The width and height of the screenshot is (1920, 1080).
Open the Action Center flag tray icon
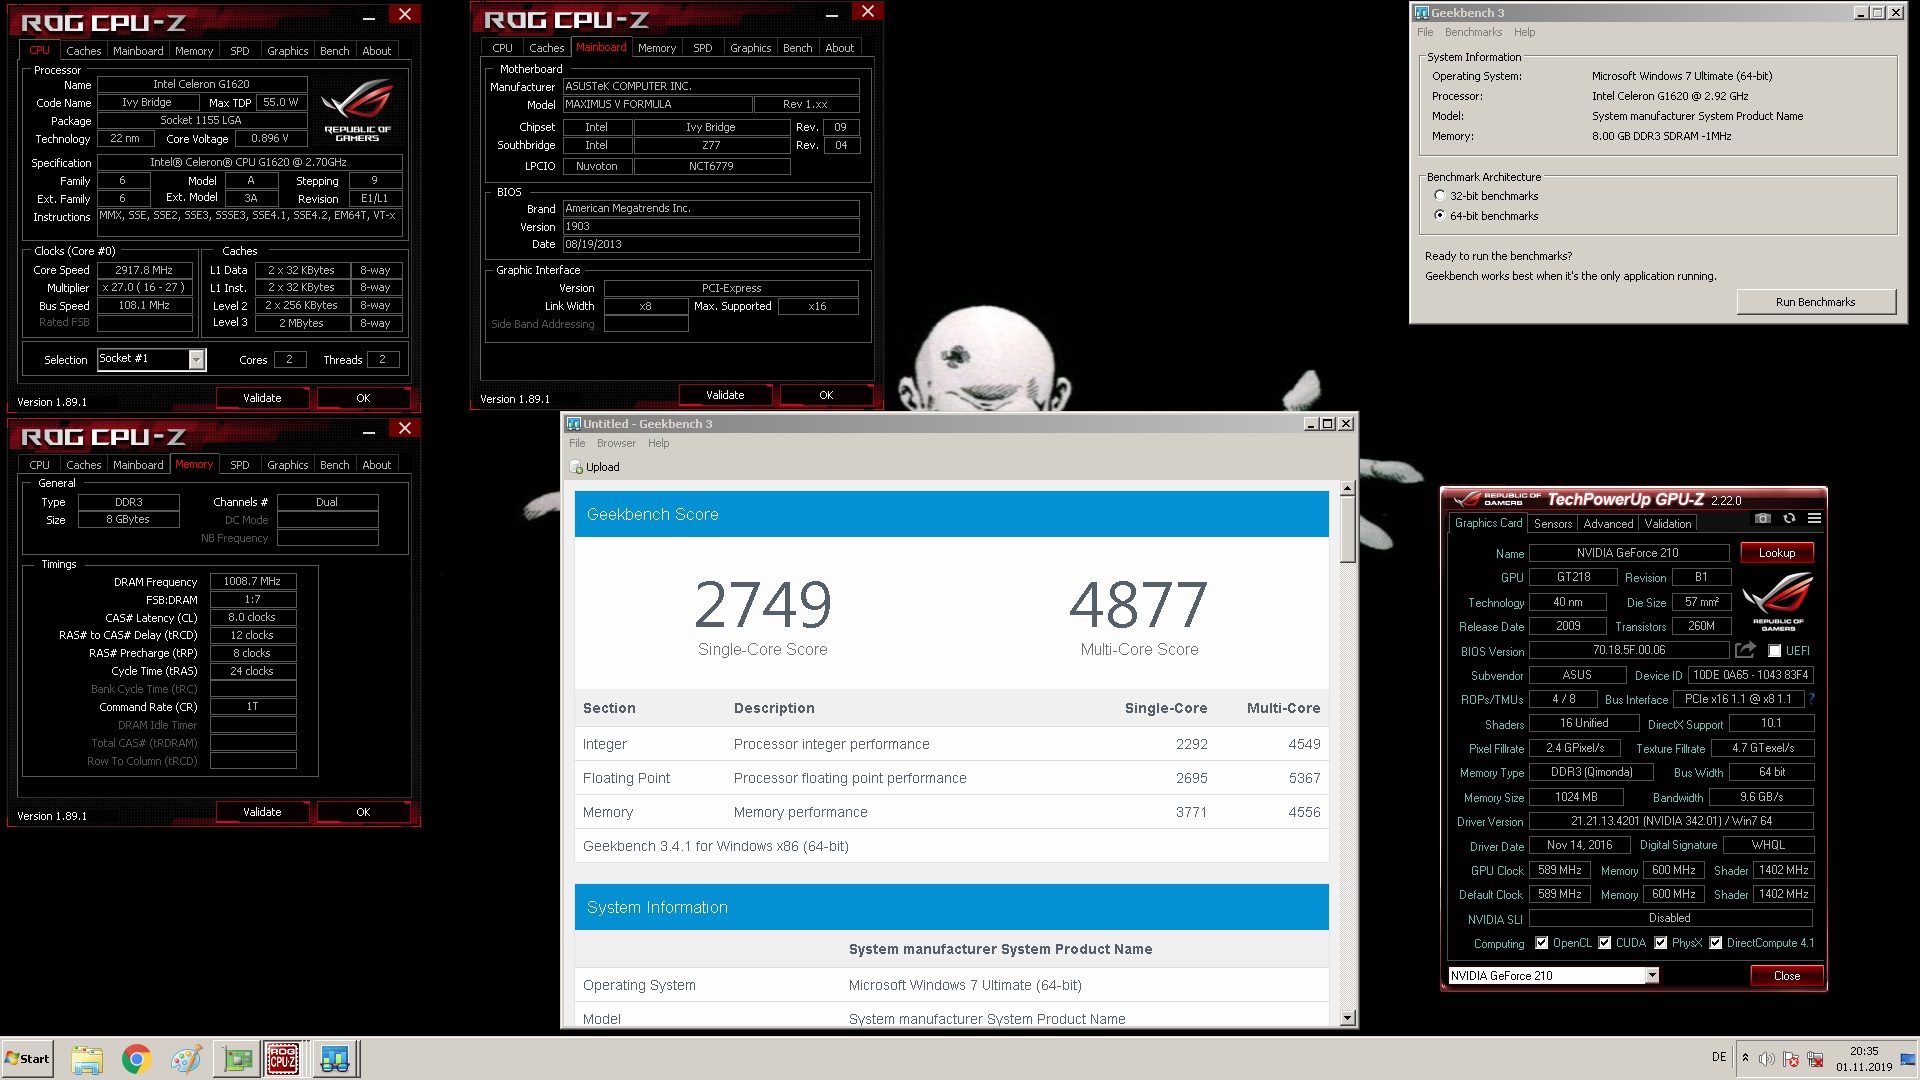click(x=1791, y=1059)
